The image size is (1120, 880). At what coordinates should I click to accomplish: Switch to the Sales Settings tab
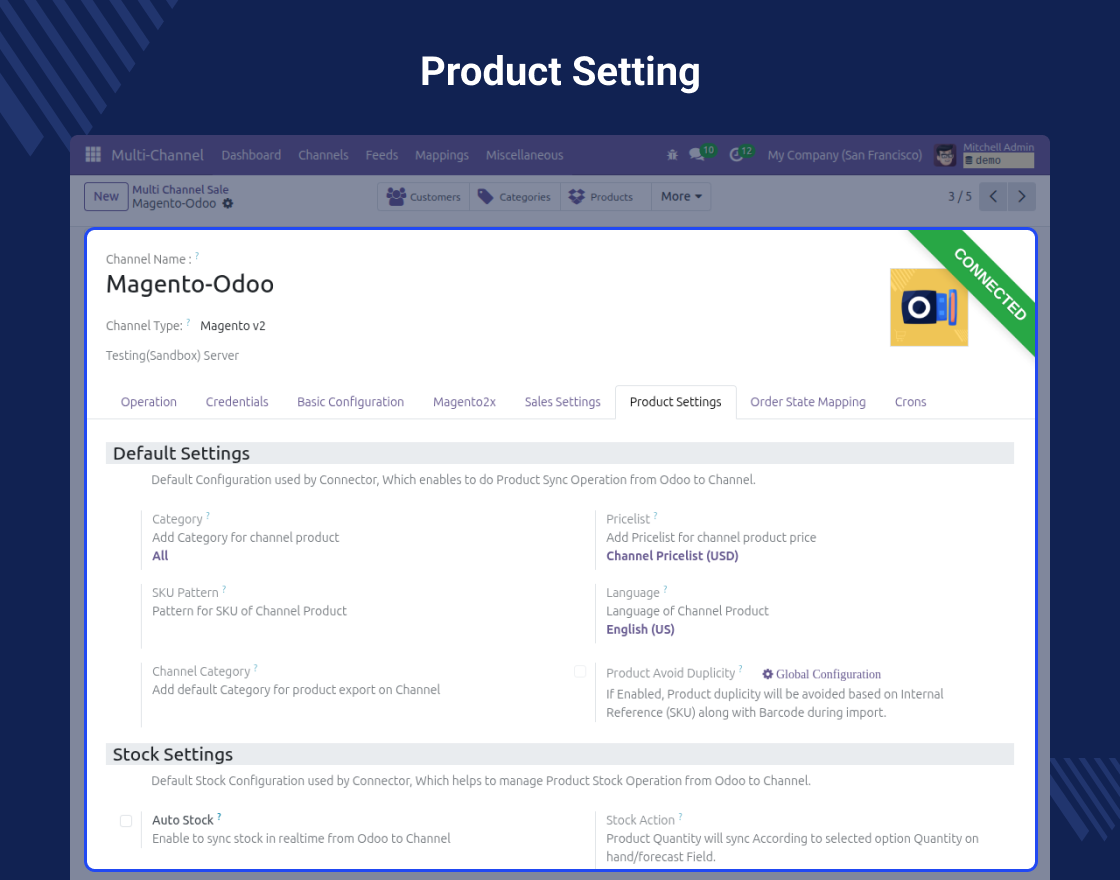point(562,402)
